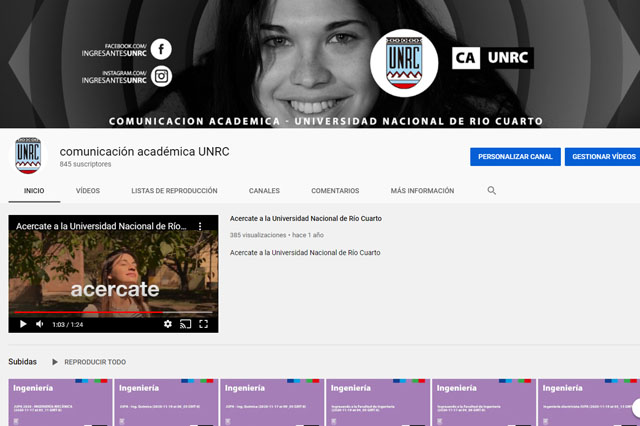This screenshot has width=640, height=426.
Task: Click the Gestionar vídeos button
Action: click(x=602, y=157)
